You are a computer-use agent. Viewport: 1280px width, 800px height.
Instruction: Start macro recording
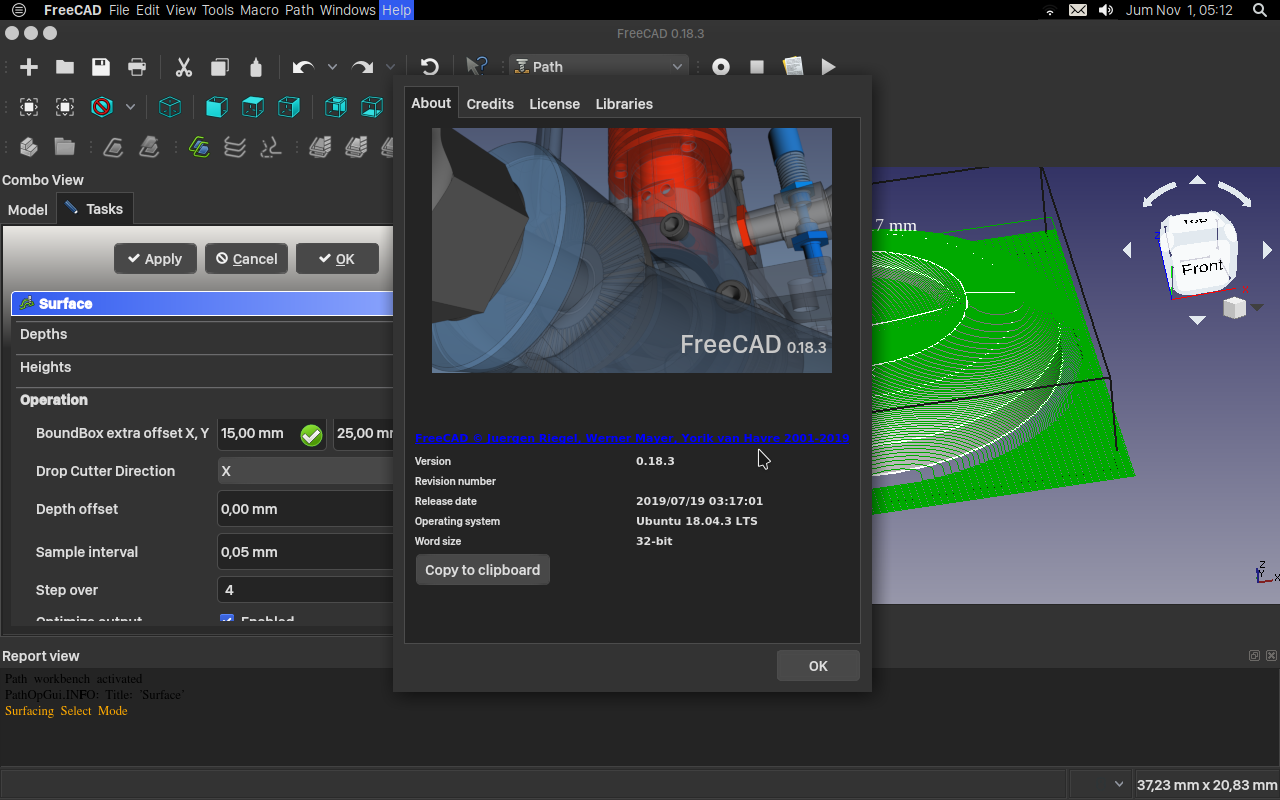(721, 67)
